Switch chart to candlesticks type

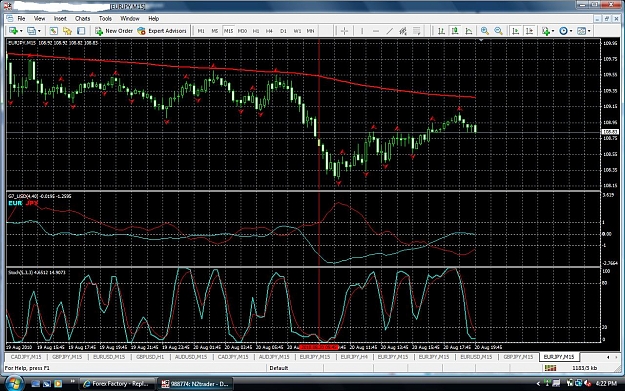[x=455, y=31]
